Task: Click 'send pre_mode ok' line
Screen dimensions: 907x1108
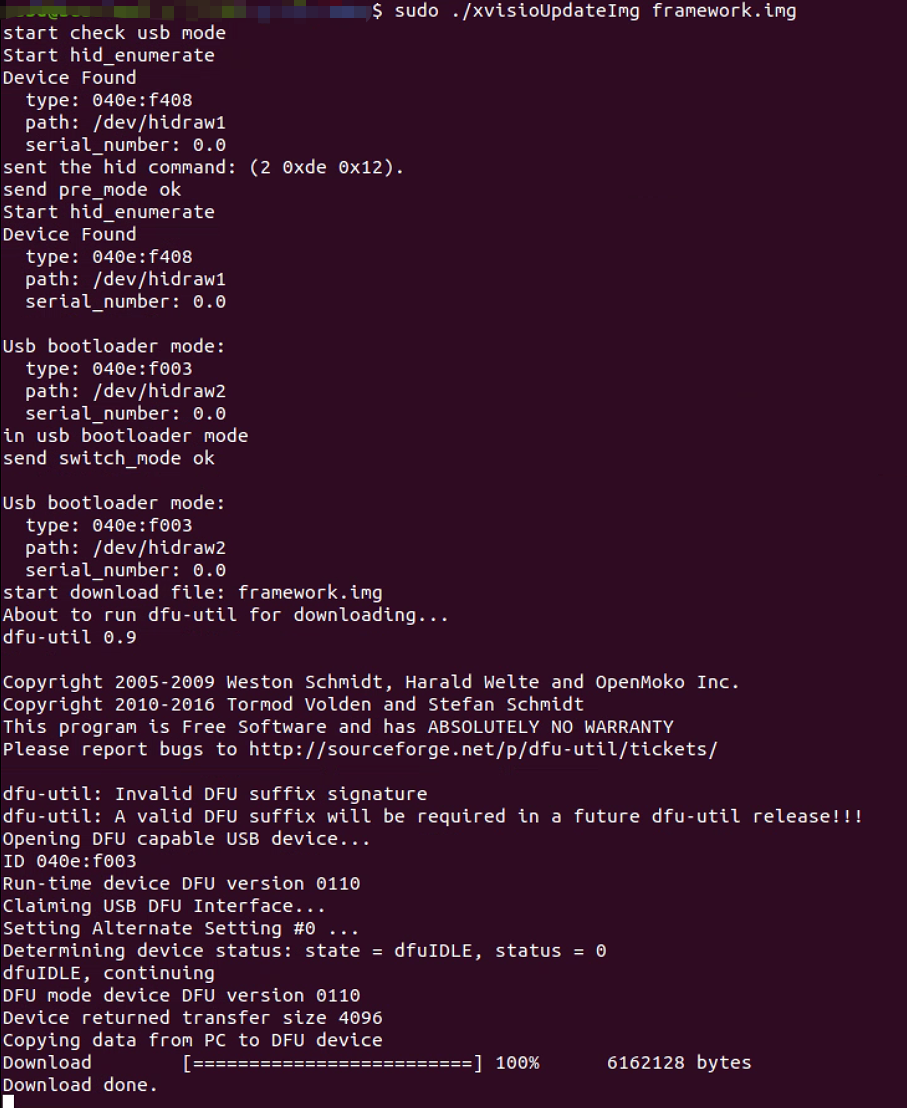Action: [x=92, y=190]
